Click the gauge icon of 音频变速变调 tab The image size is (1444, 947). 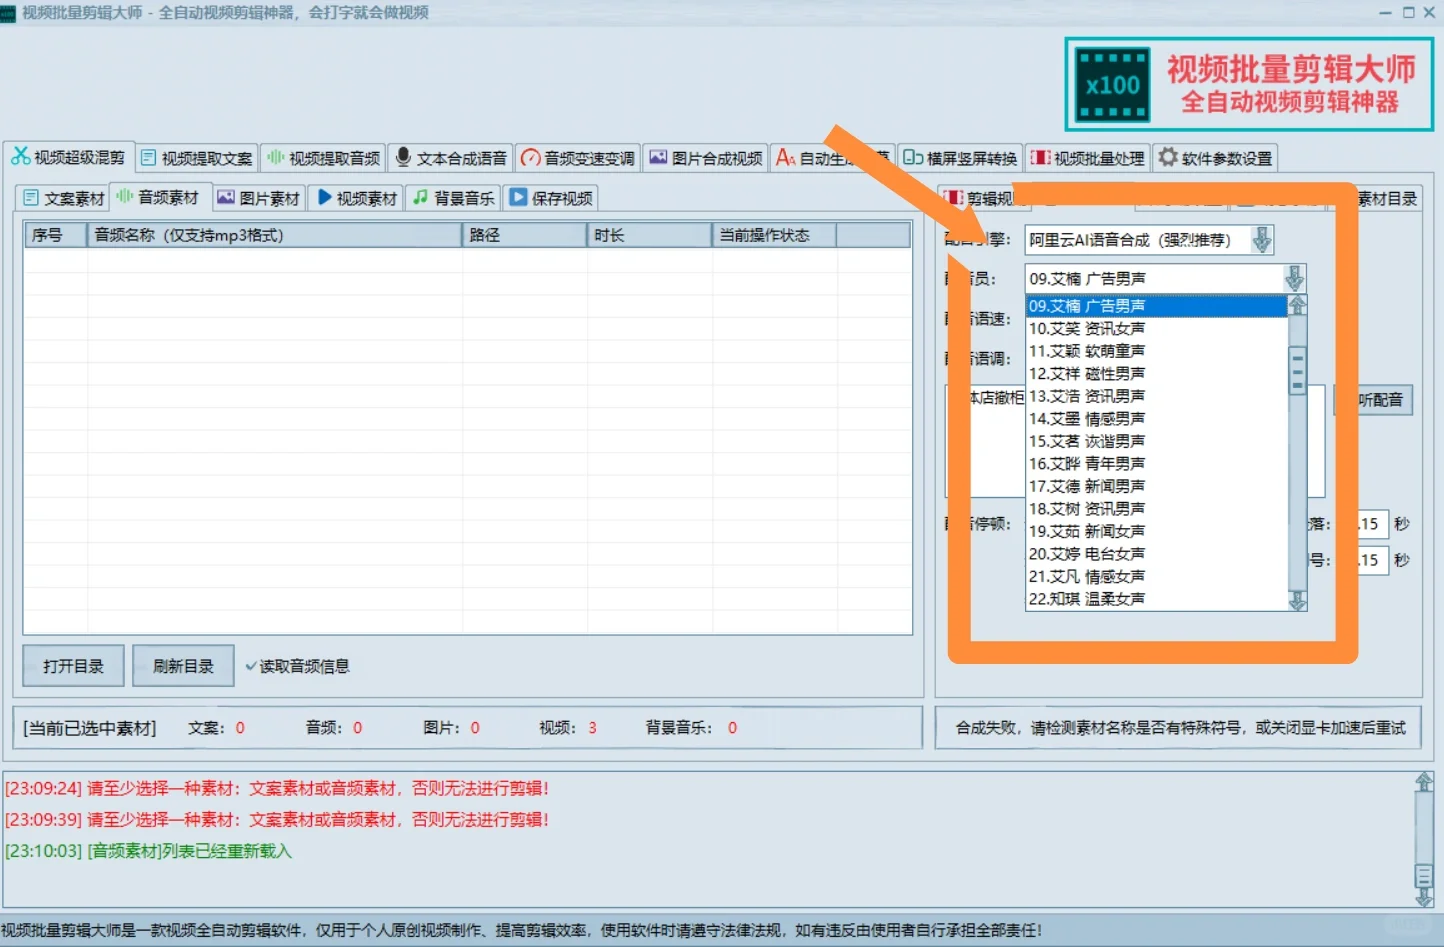pyautogui.click(x=531, y=158)
